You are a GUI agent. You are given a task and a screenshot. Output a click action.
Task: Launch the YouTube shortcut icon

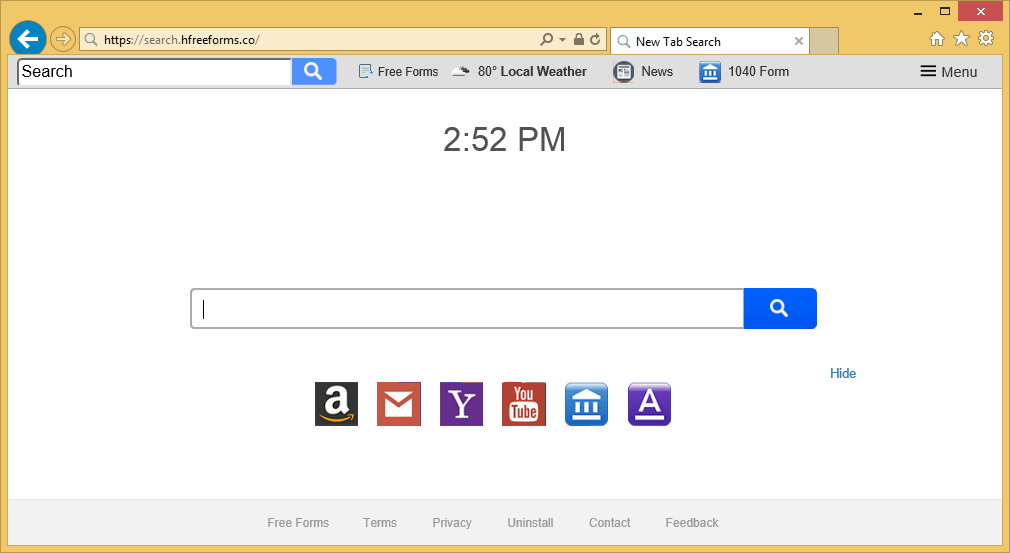pos(524,404)
